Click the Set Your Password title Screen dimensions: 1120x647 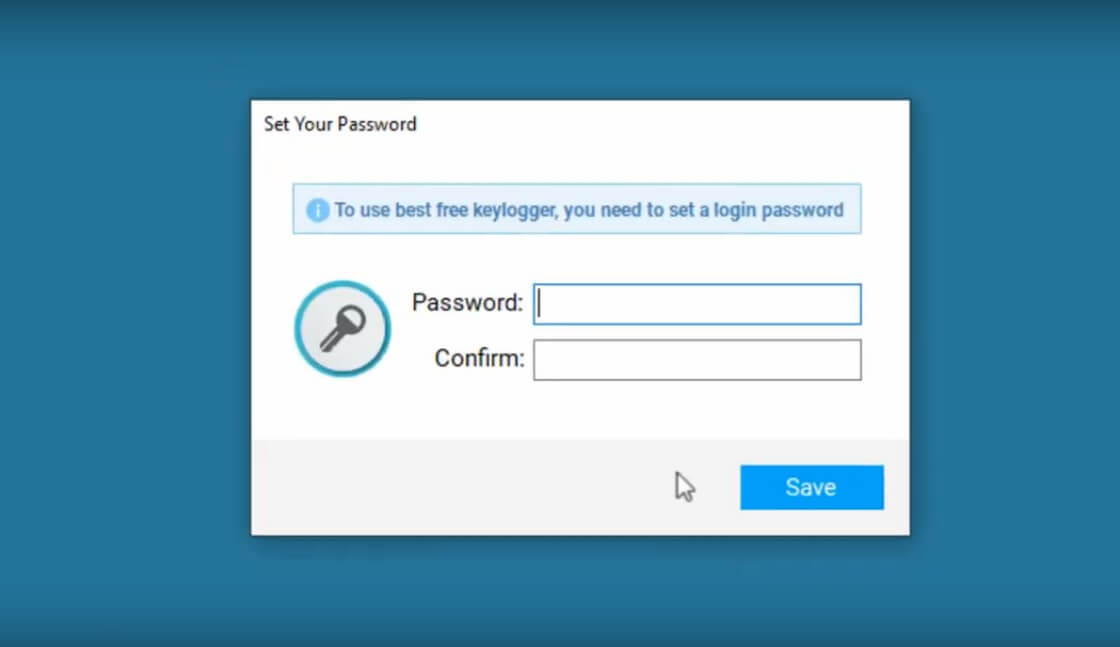(x=340, y=124)
